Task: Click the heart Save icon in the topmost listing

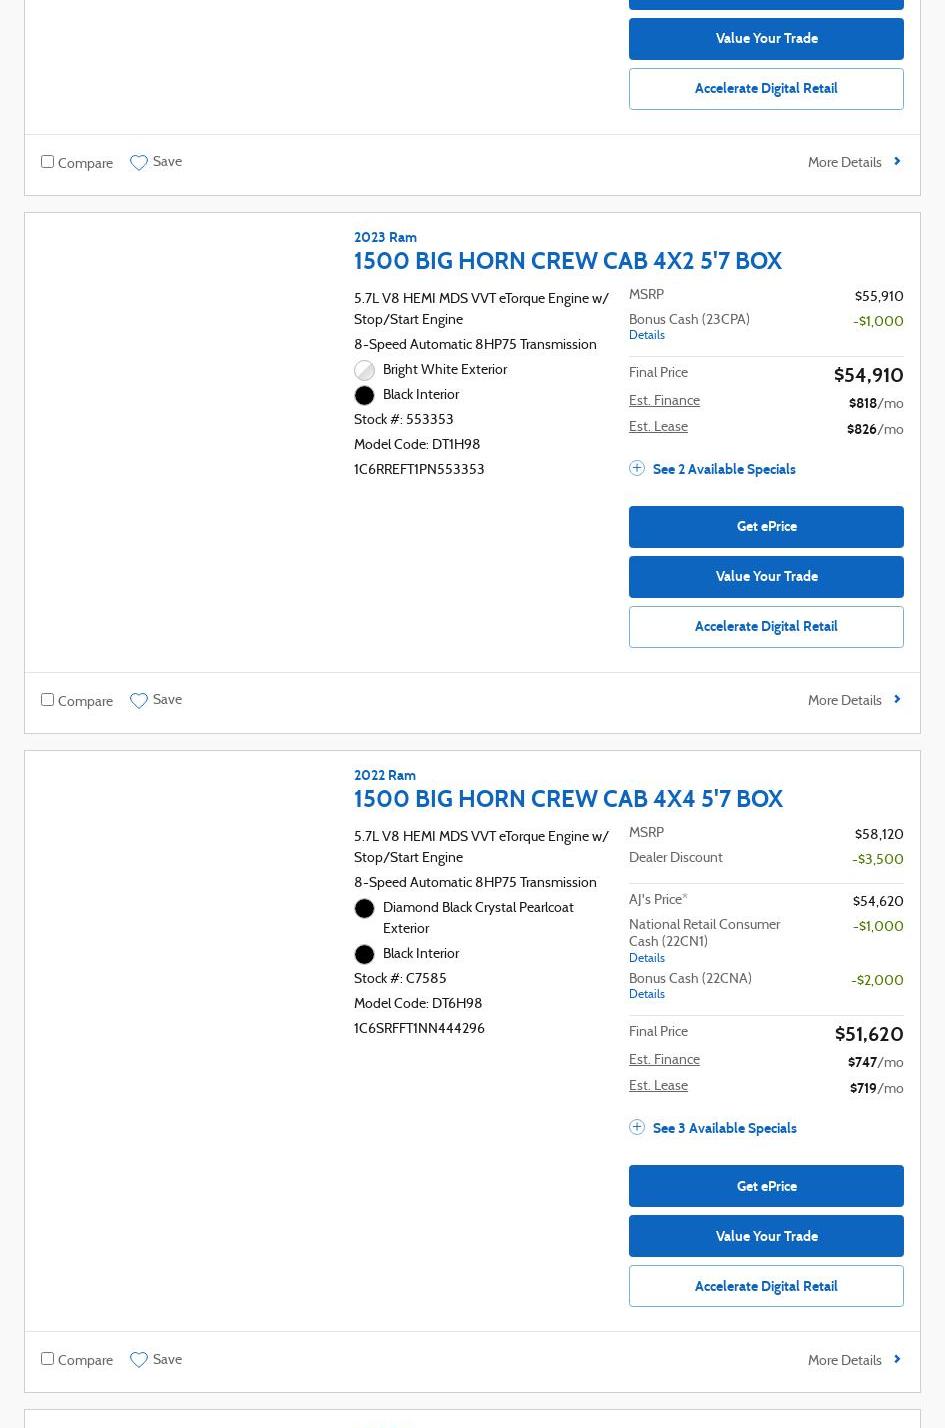Action: click(139, 163)
